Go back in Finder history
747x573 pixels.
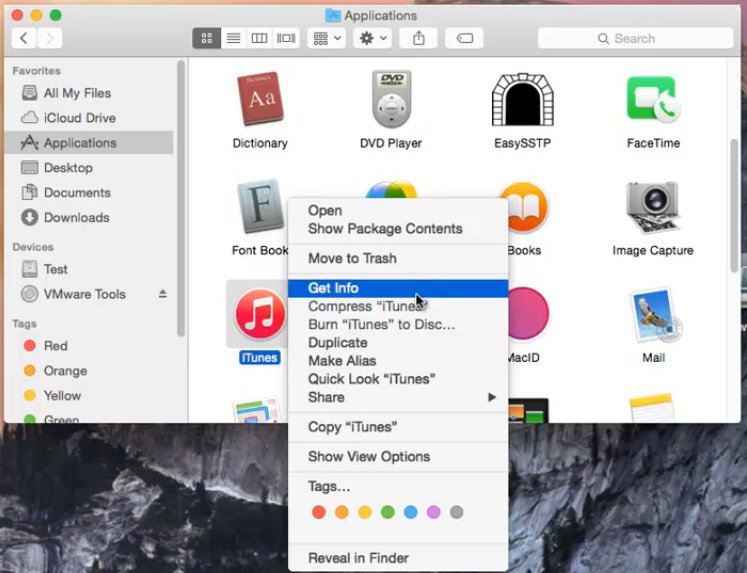click(x=24, y=38)
